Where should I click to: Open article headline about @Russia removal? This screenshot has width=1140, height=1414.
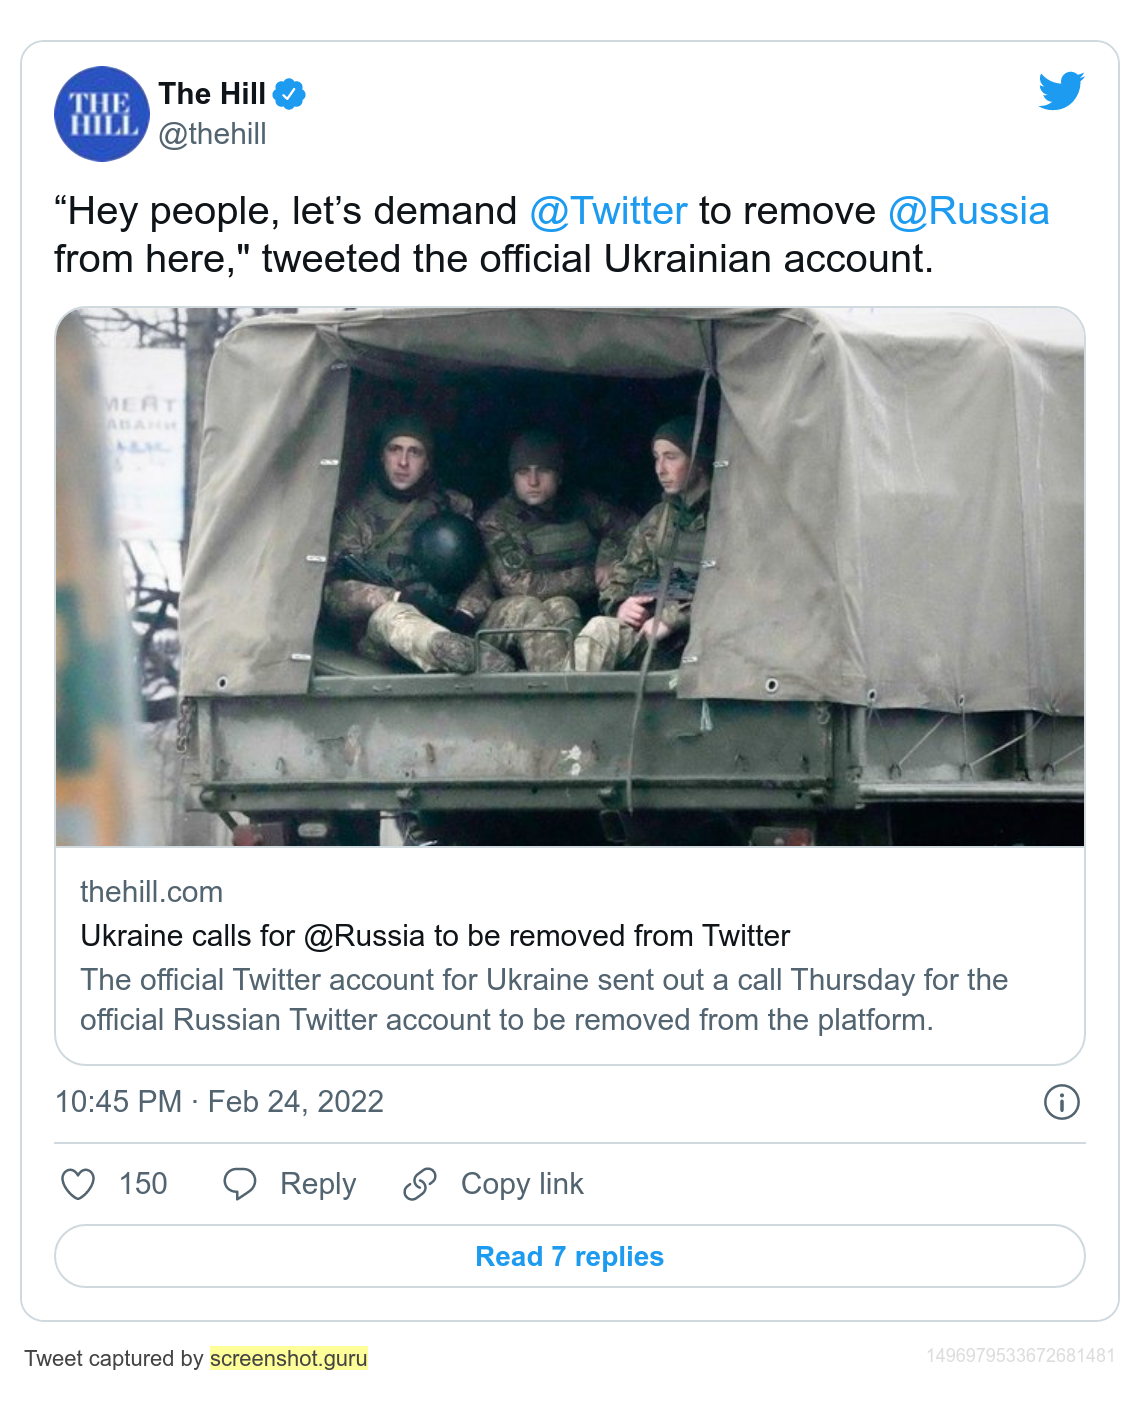tap(435, 936)
